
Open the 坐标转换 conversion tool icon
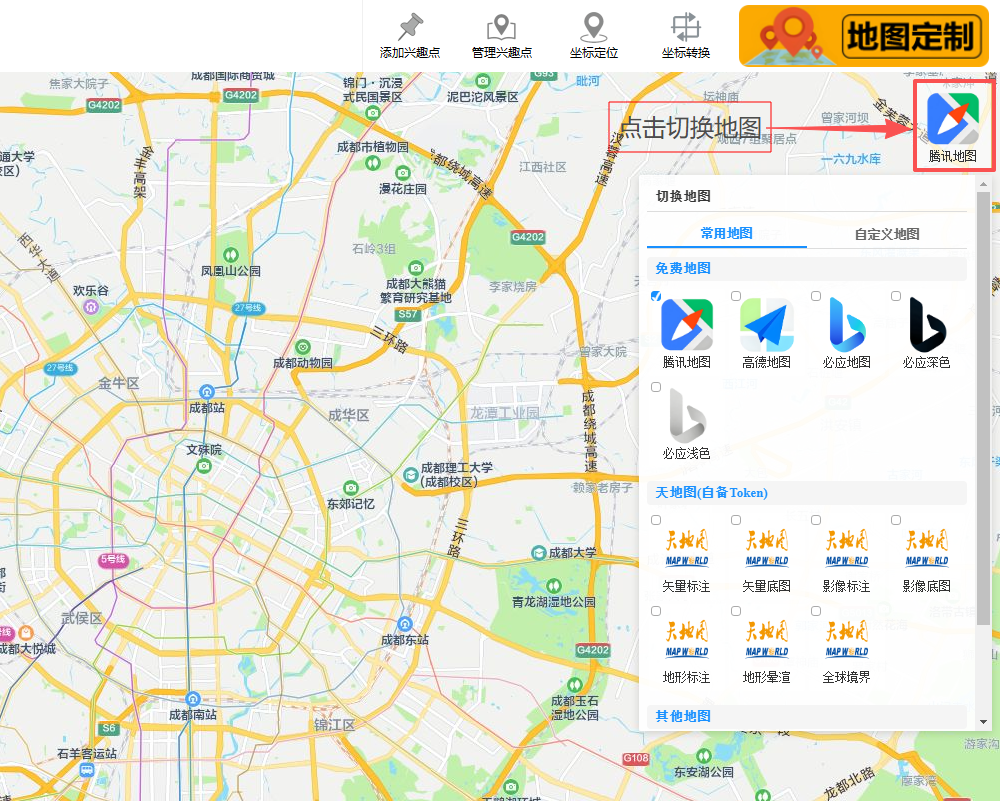[686, 27]
